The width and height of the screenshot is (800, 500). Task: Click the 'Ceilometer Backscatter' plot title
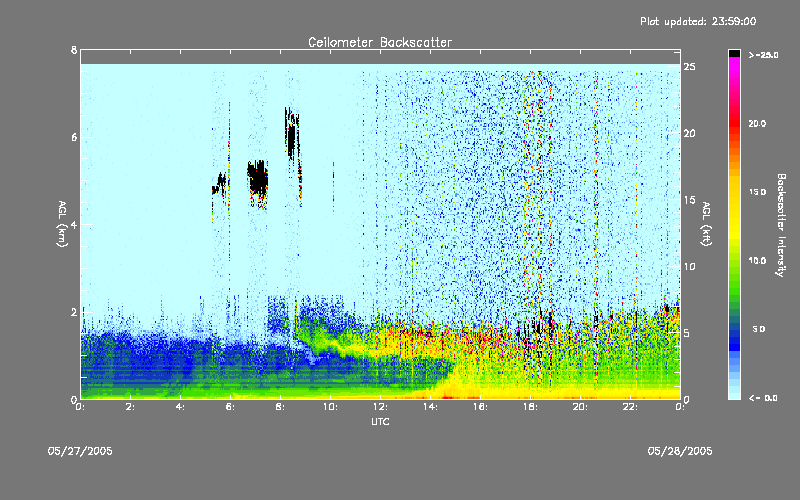point(380,42)
